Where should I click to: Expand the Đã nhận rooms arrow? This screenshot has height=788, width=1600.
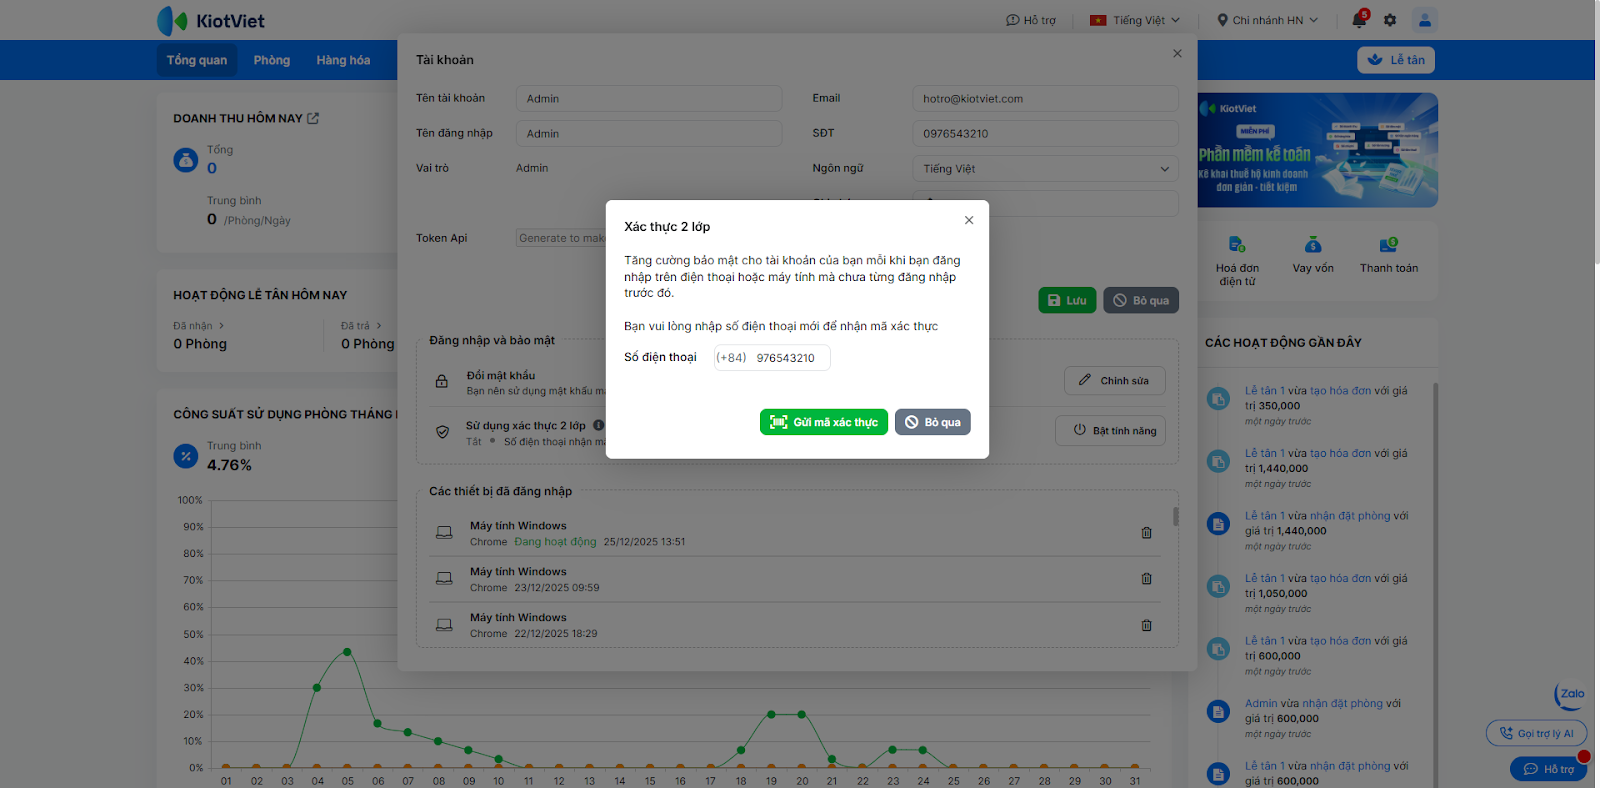coord(222,326)
